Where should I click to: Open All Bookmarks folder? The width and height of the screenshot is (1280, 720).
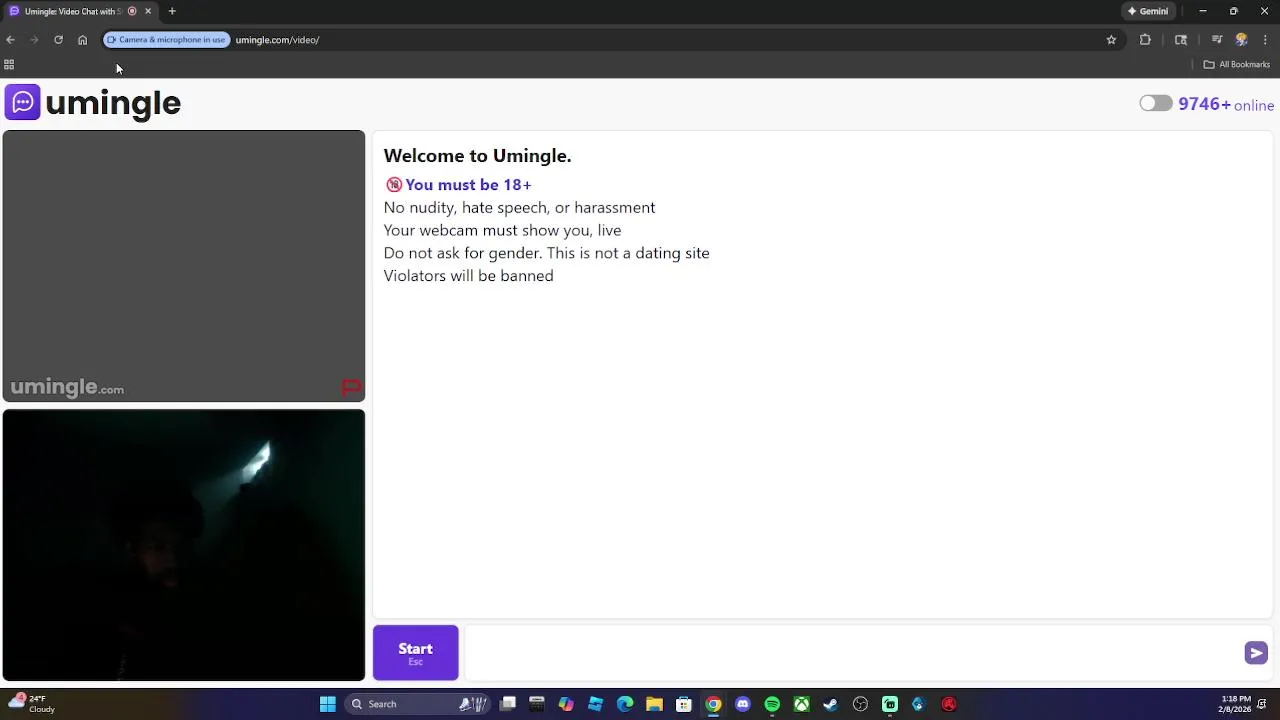coord(1237,64)
